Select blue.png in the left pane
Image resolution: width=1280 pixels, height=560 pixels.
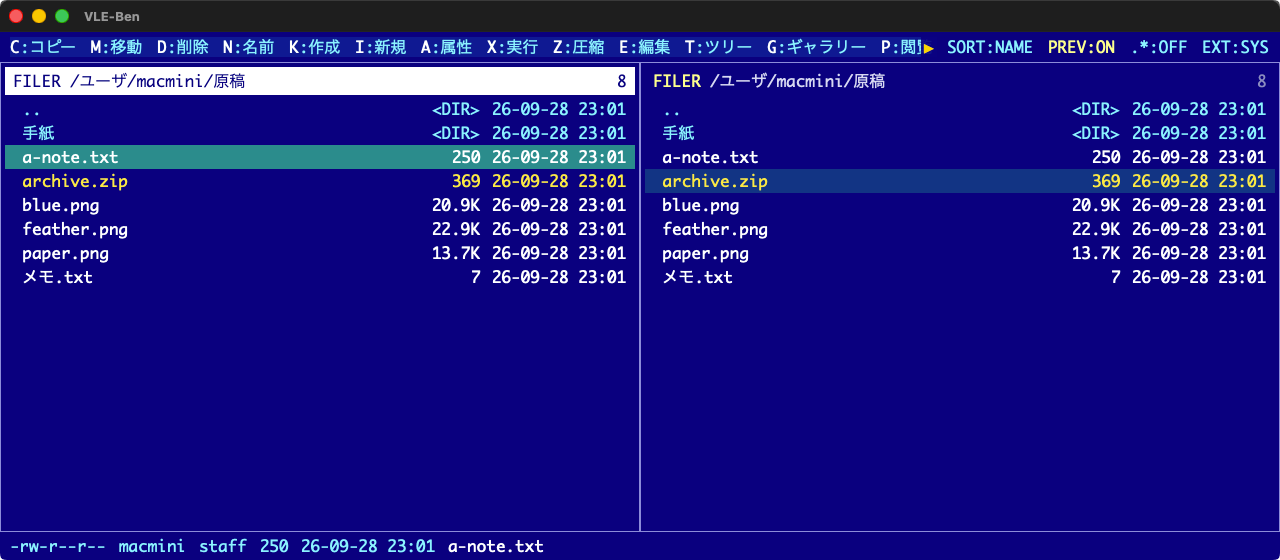point(320,205)
